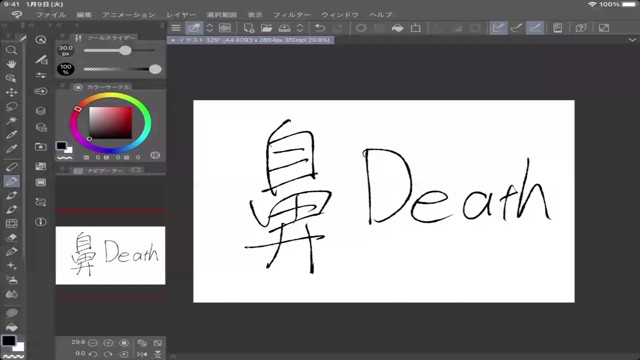
Task: Expand the up-down arrows beside edit icon
Action: [209, 28]
